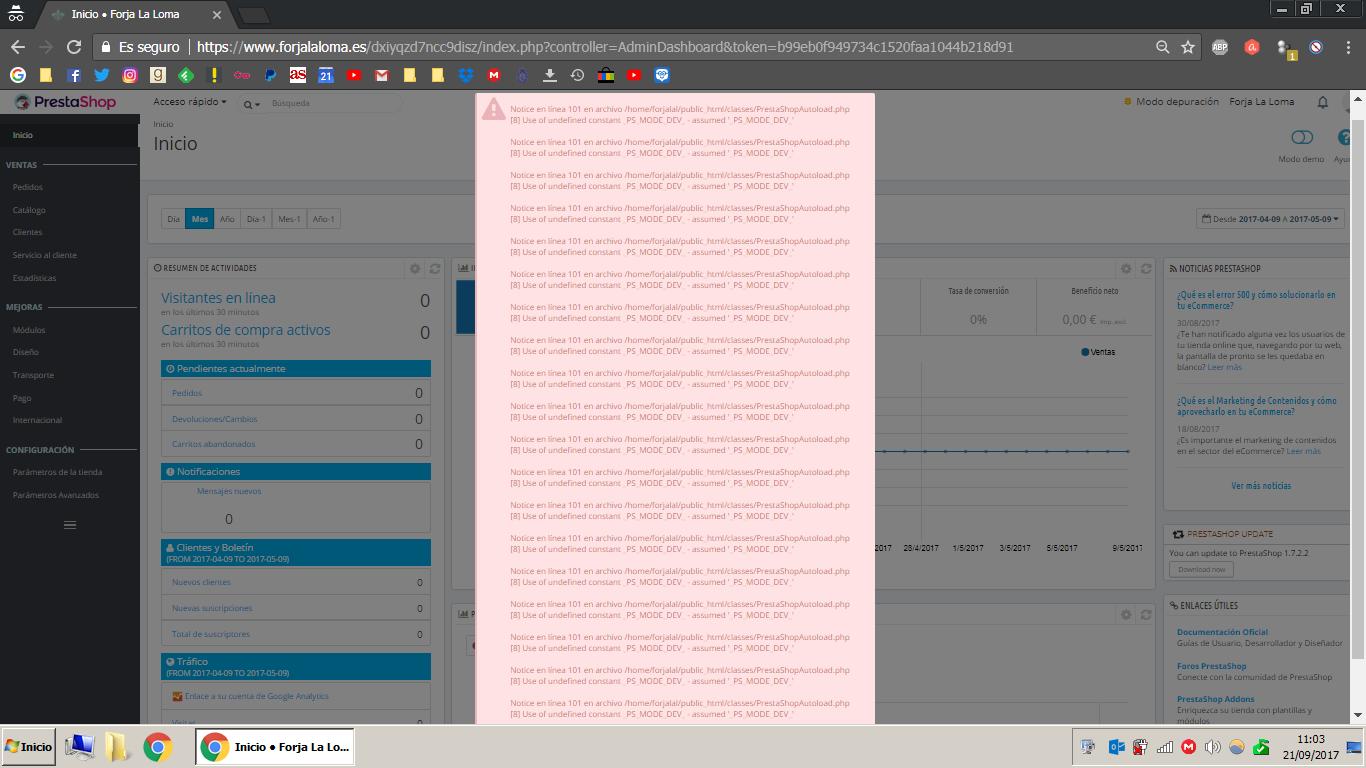Open the Dropbox bookmark
Viewport: 1366px width, 768px height.
pos(466,75)
